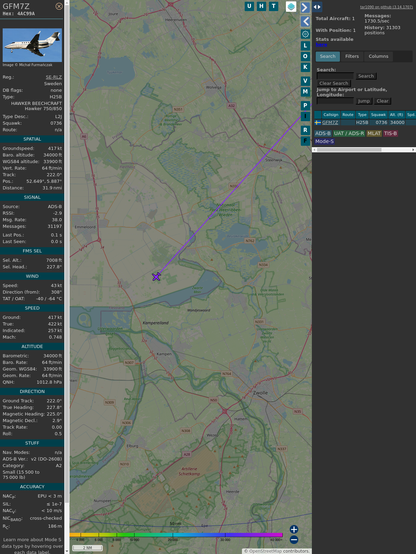416x554 pixels.
Task: Click the T map toggle button
Action: [x=273, y=6]
